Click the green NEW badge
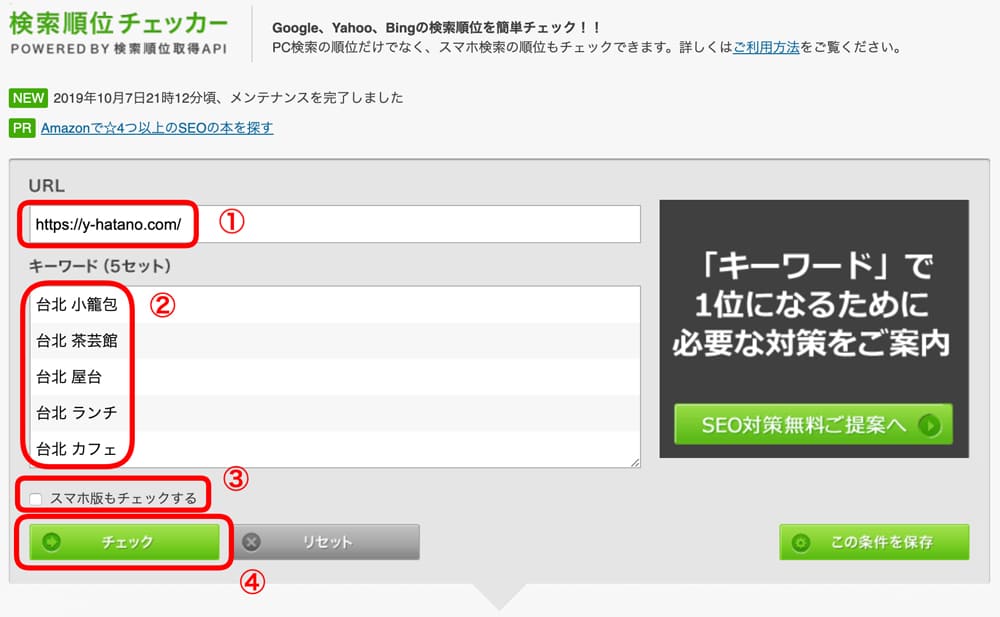The image size is (1000, 617). point(28,98)
